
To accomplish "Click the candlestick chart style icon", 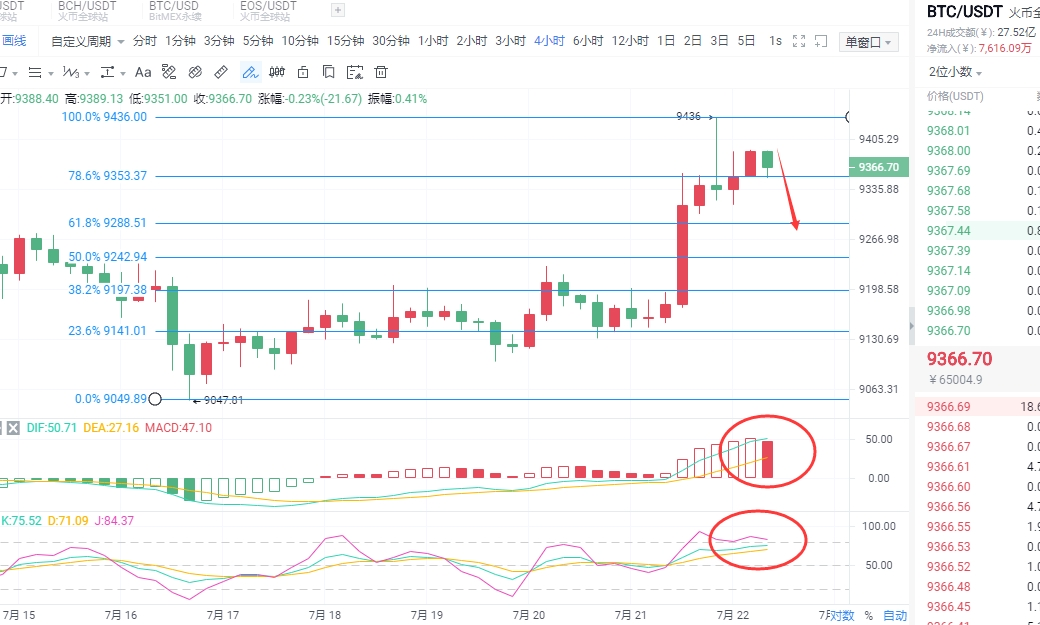I will click(276, 72).
